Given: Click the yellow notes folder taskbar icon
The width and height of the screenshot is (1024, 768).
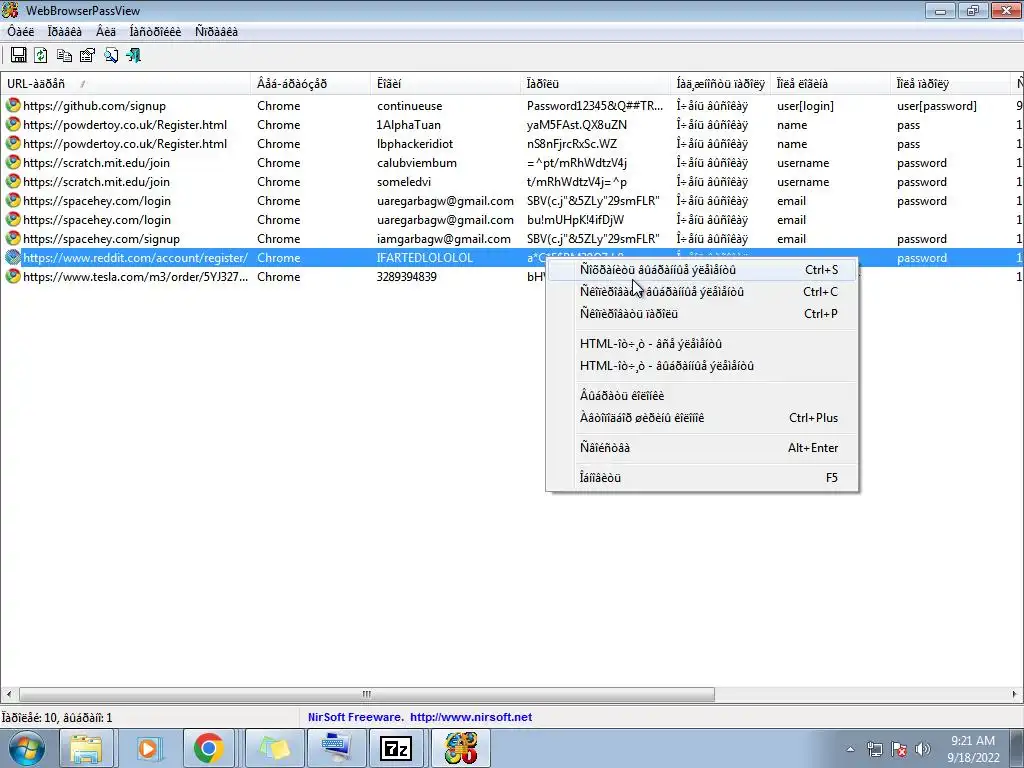Looking at the screenshot, I should pos(274,748).
